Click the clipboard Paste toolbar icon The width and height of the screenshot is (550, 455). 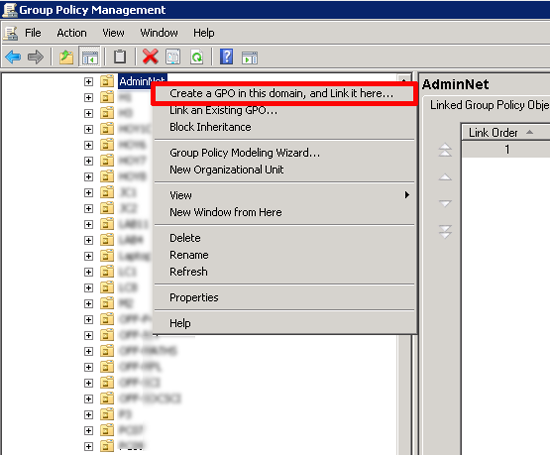[x=120, y=56]
